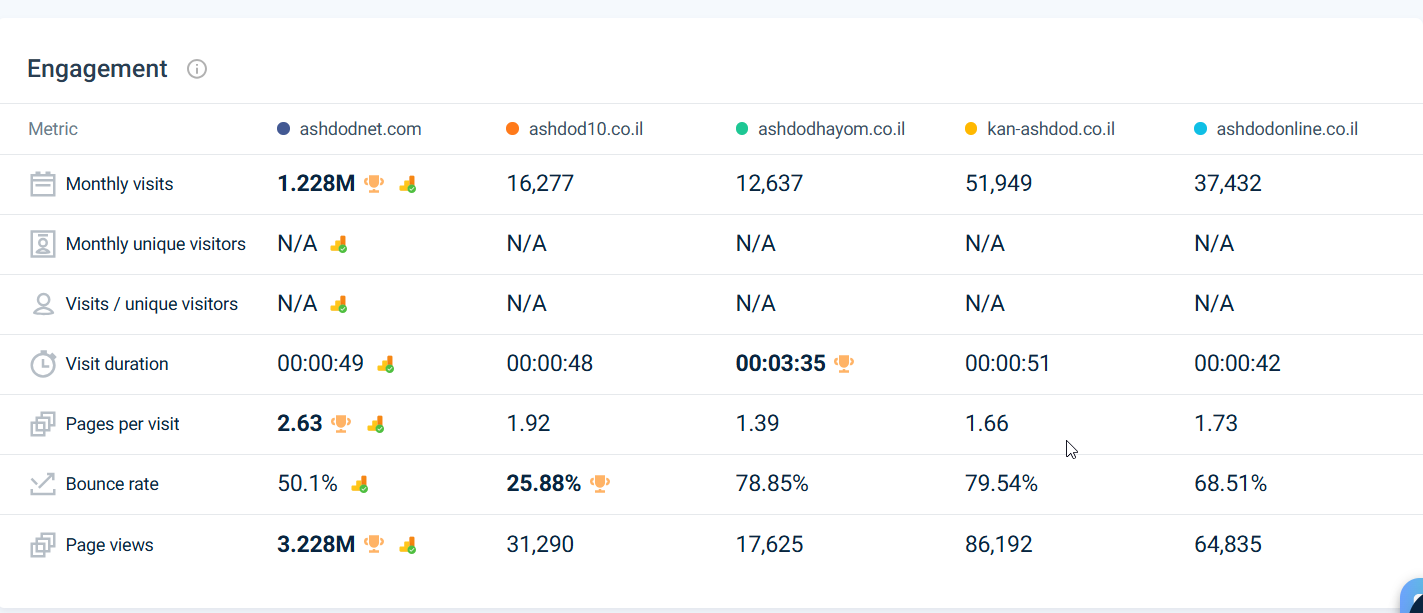Screen dimensions: 1423x613
Task: Open the ashdodhayom.co.il column header
Action: (832, 129)
